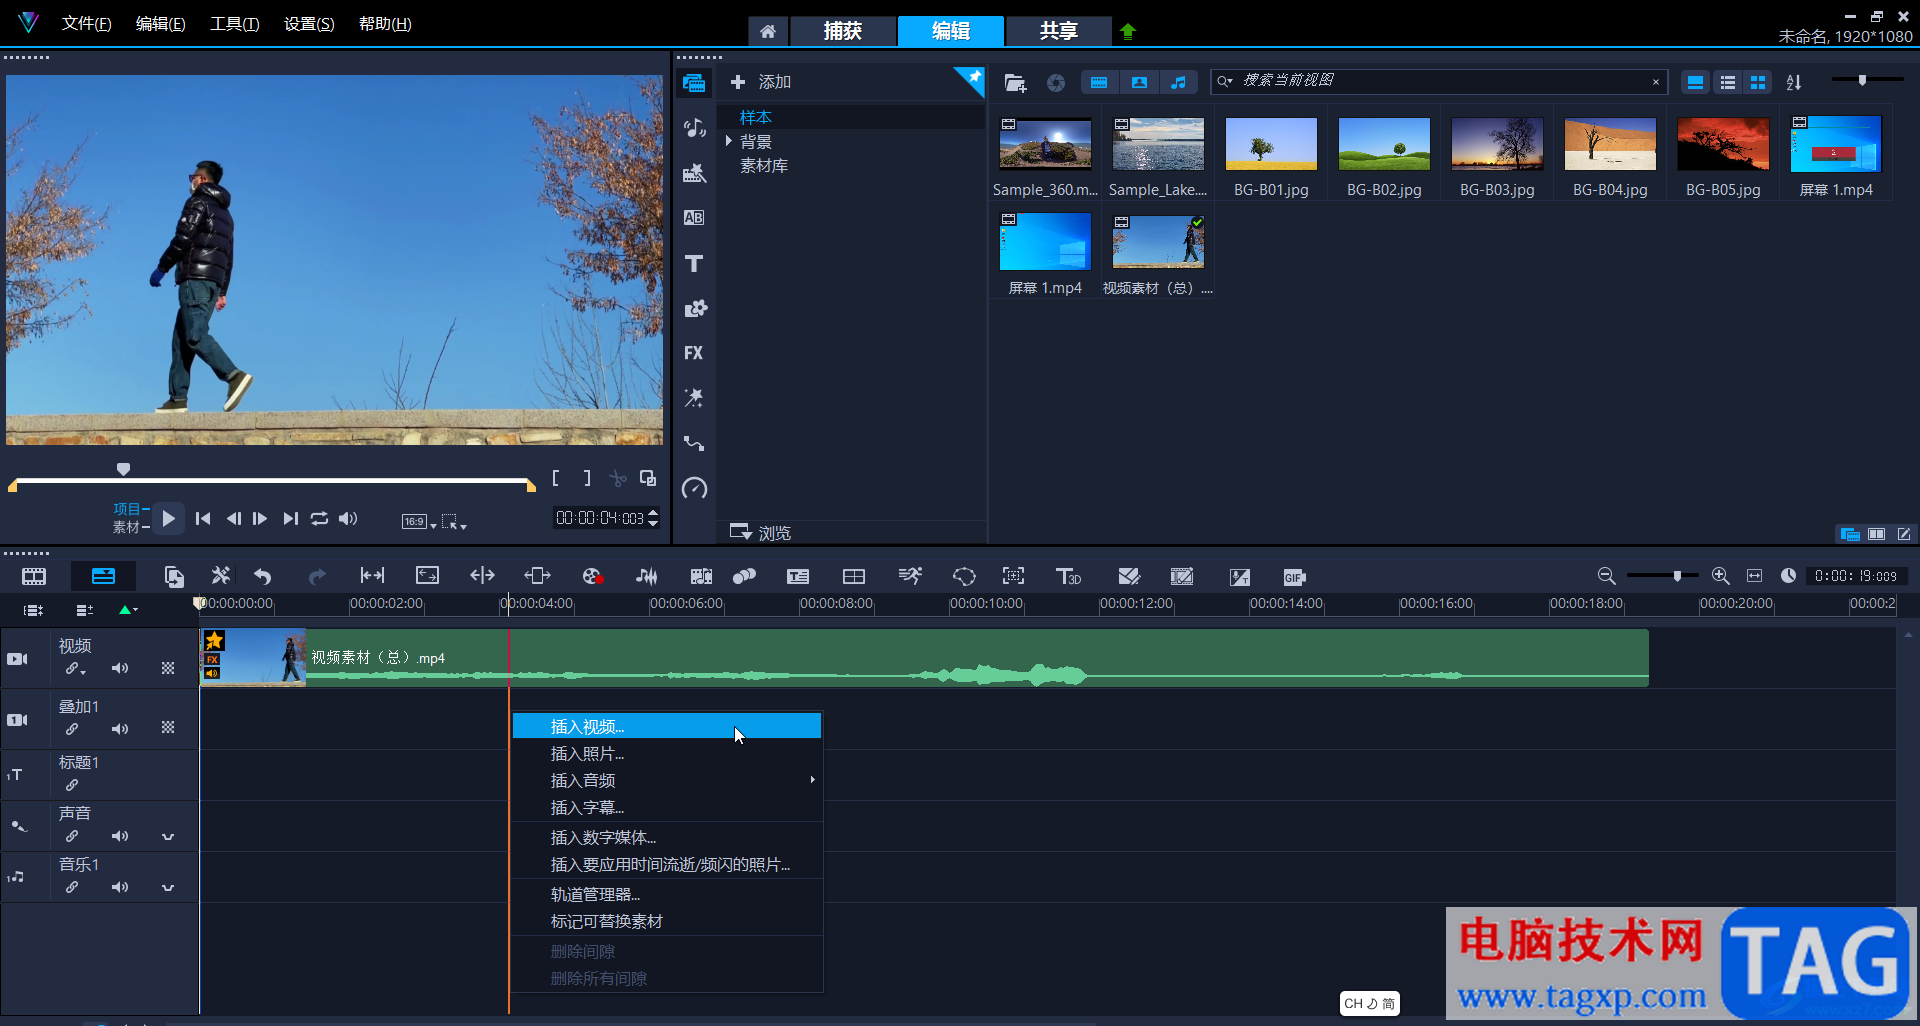Open the GIF creator icon
1920x1026 pixels.
1294,577
